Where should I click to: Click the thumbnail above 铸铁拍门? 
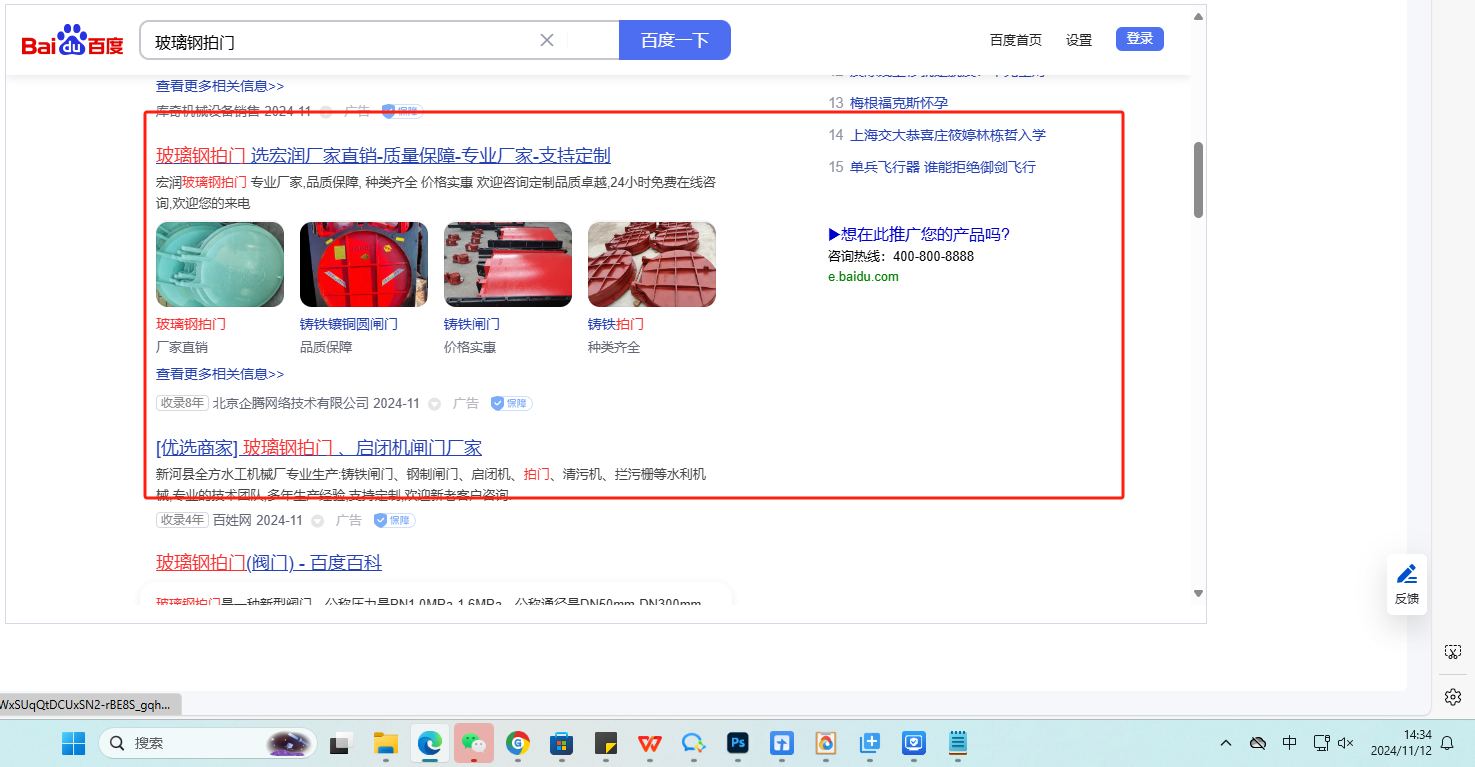pyautogui.click(x=652, y=264)
